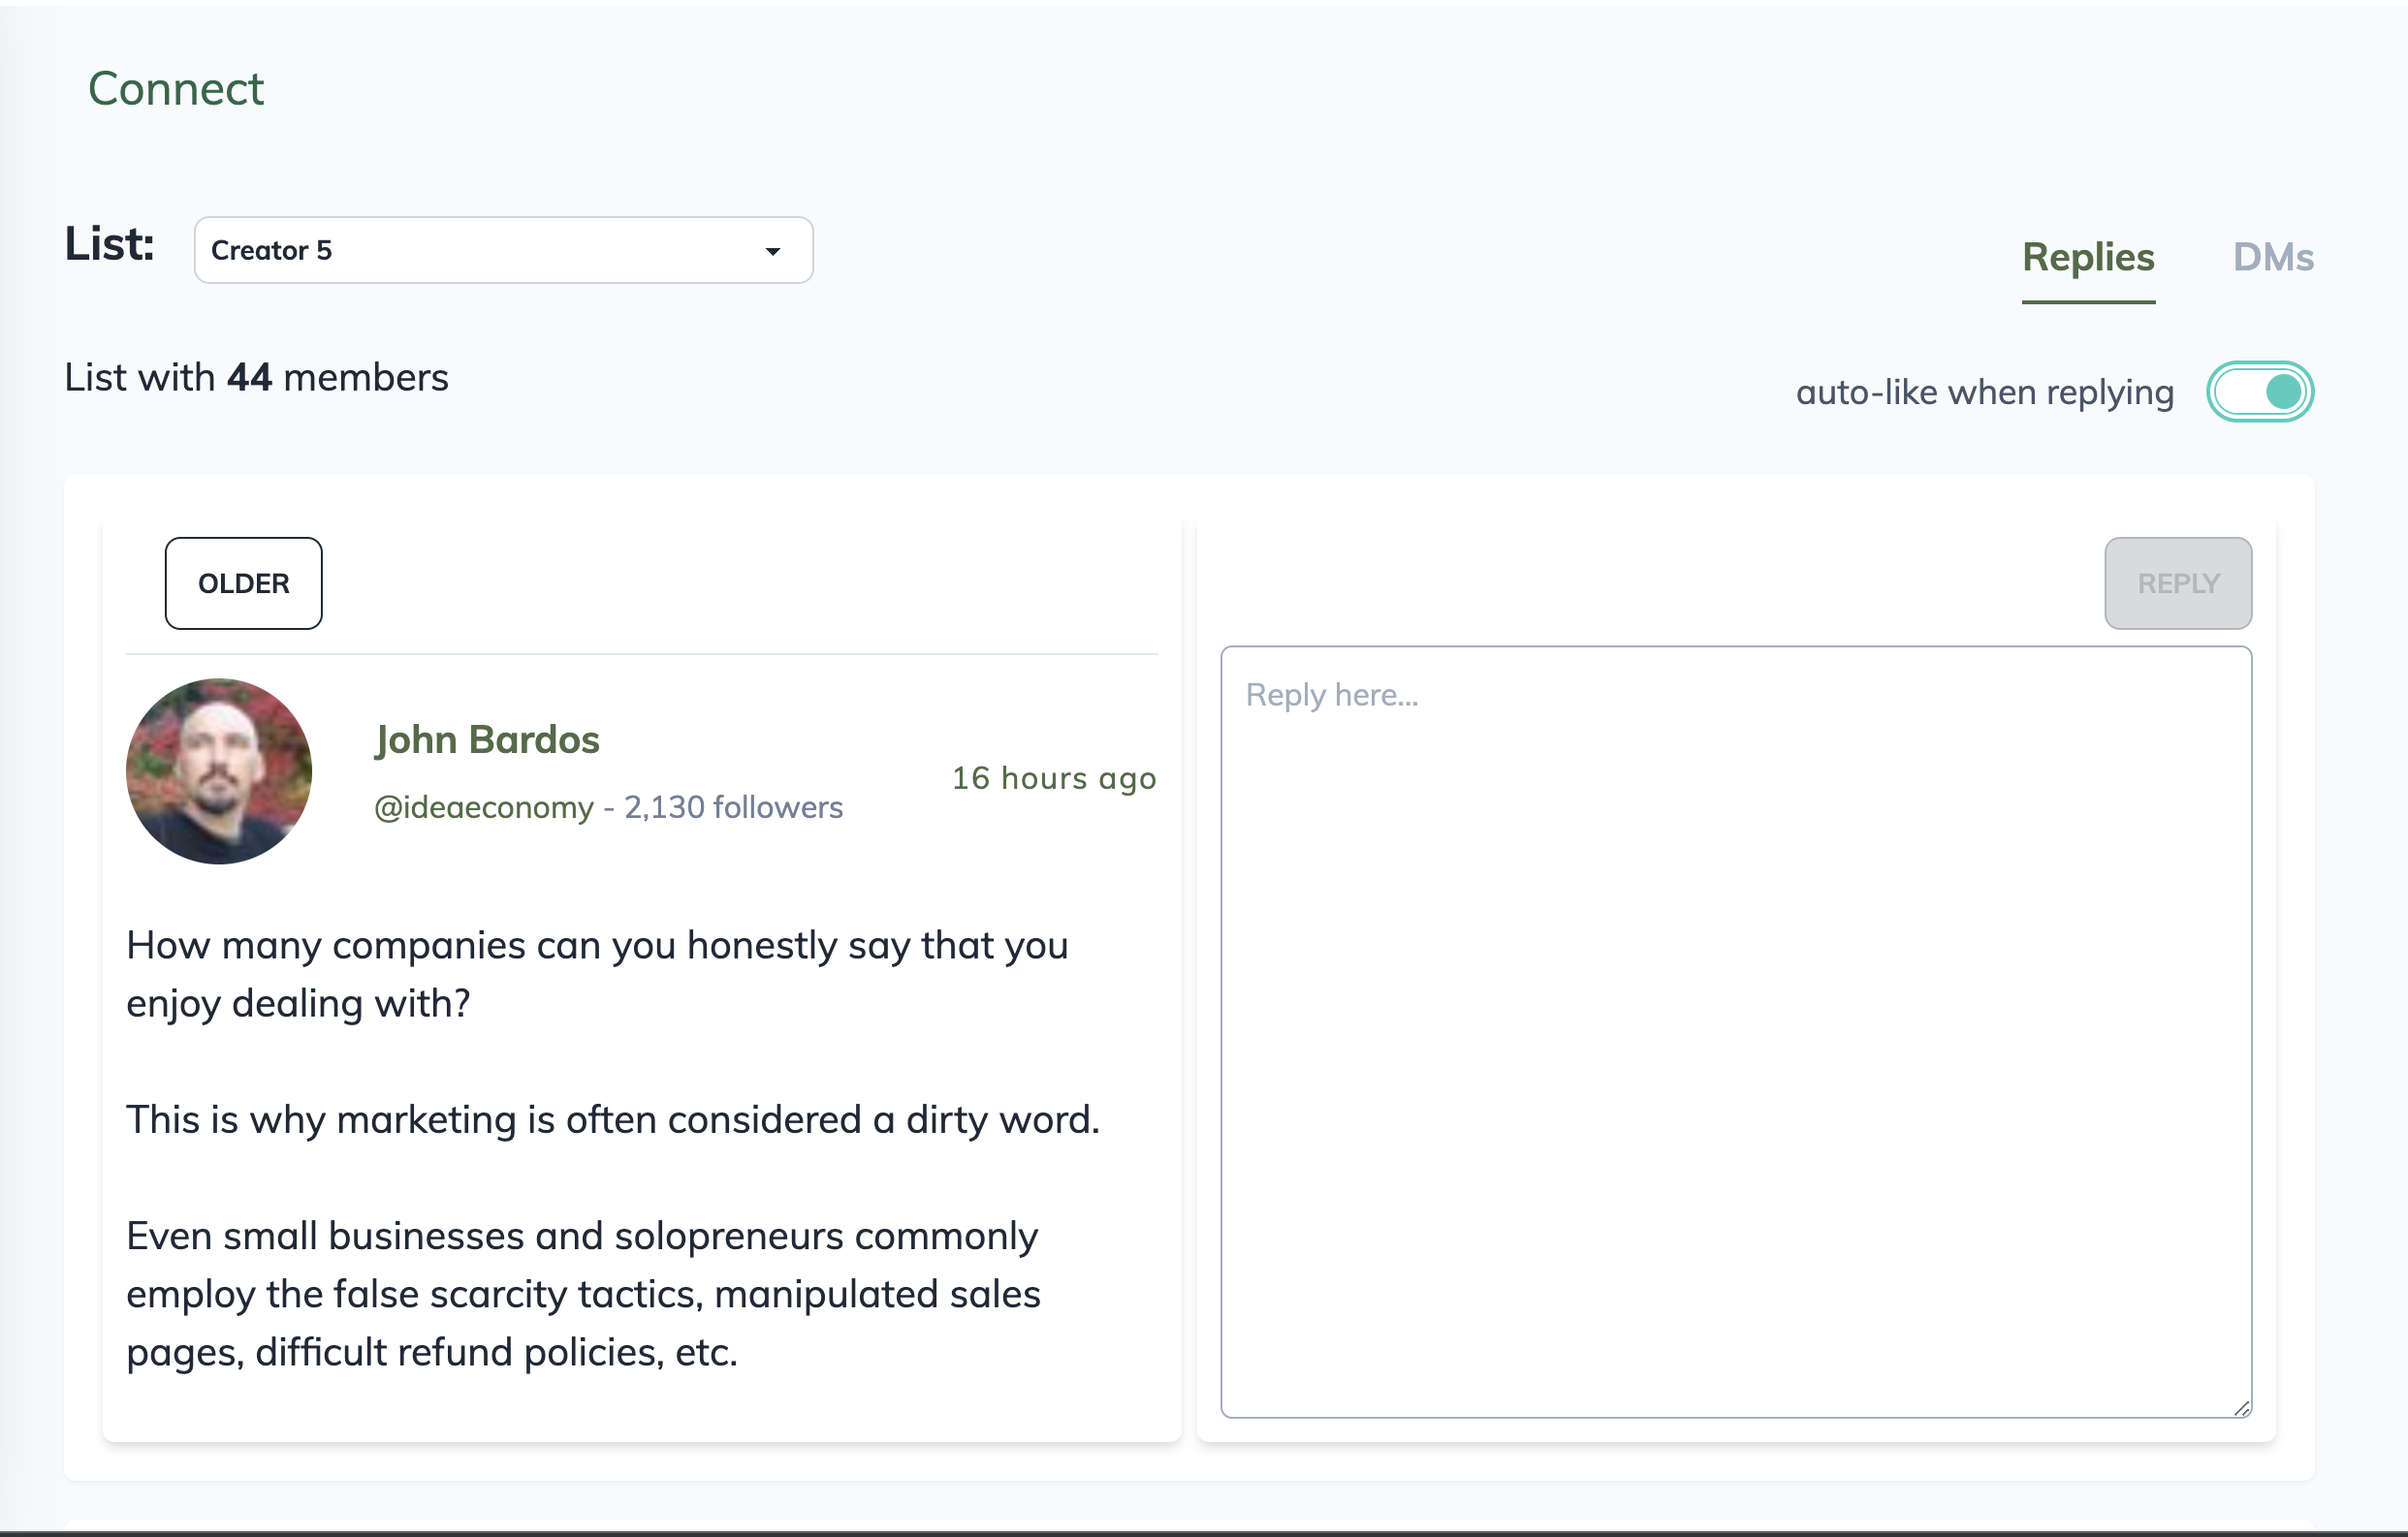2408x1537 pixels.
Task: Grab the reply box resize handle
Action: 2241,1407
